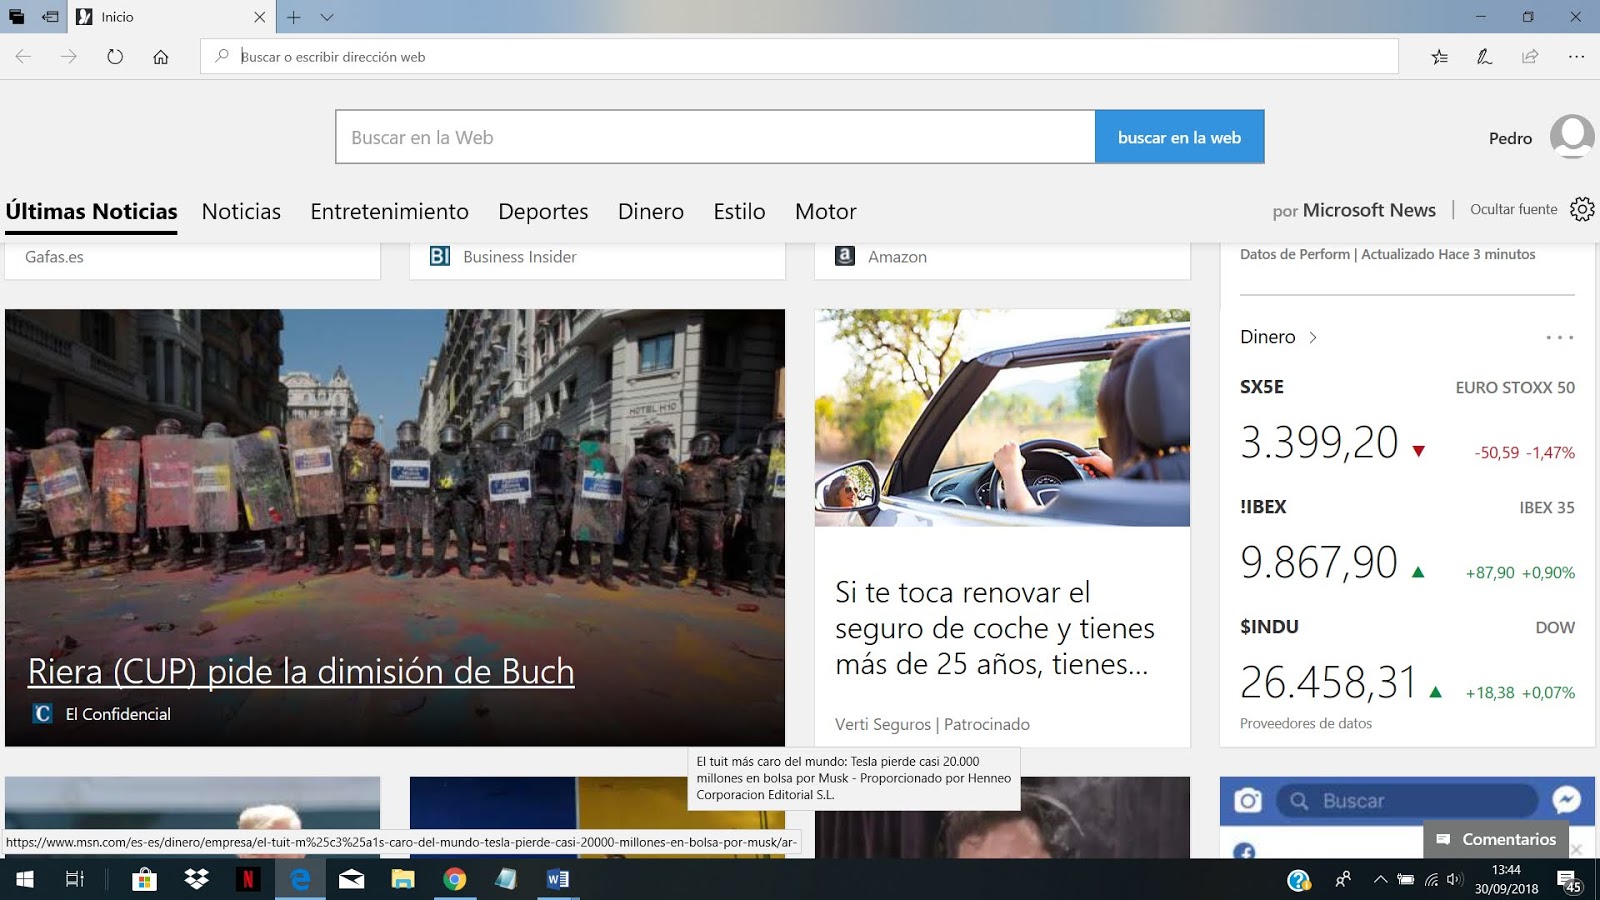Open the Mail app on the taskbar
Viewport: 1600px width, 900px height.
tap(352, 879)
